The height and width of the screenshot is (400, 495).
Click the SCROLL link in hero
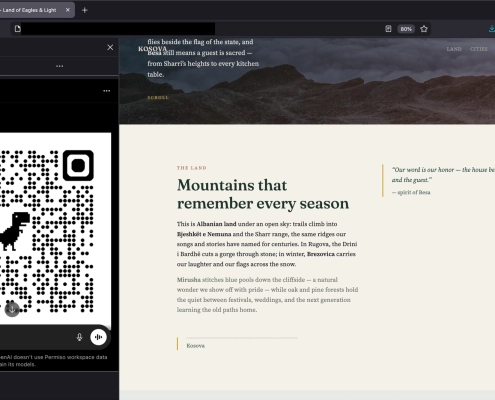tap(158, 97)
